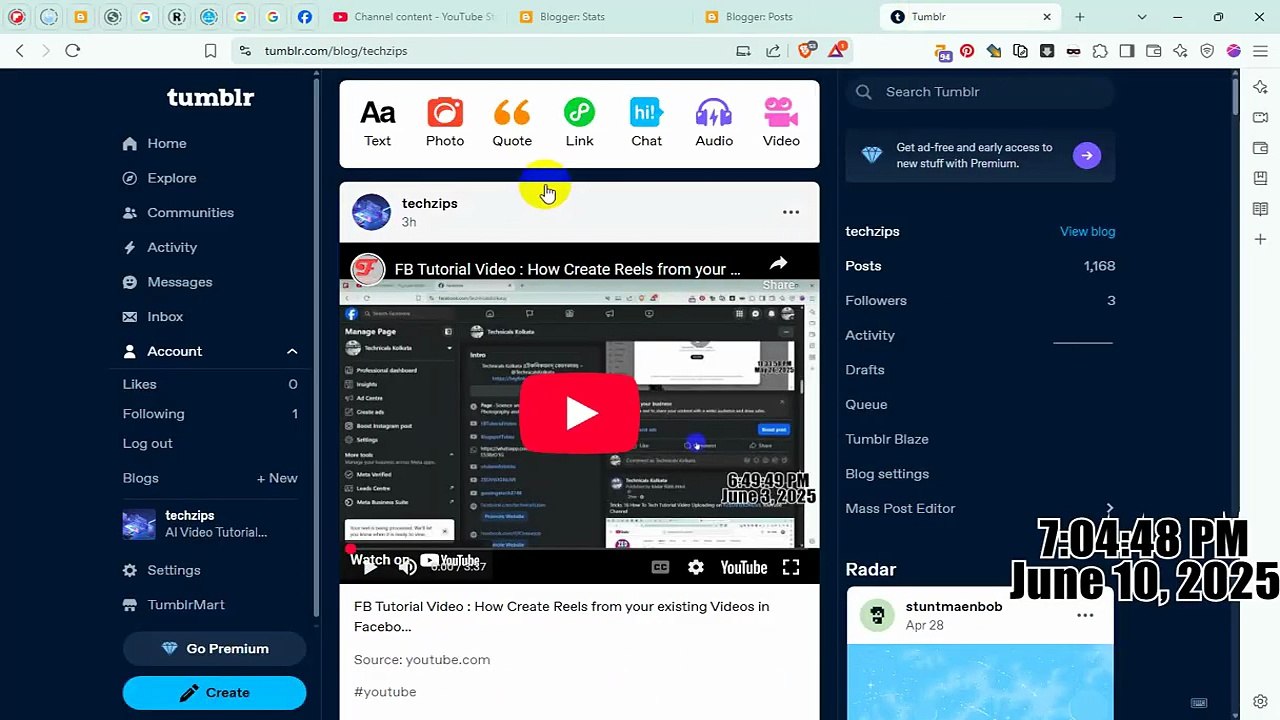The height and width of the screenshot is (720, 1280).
Task: Click Go Premium button
Action: coord(214,649)
